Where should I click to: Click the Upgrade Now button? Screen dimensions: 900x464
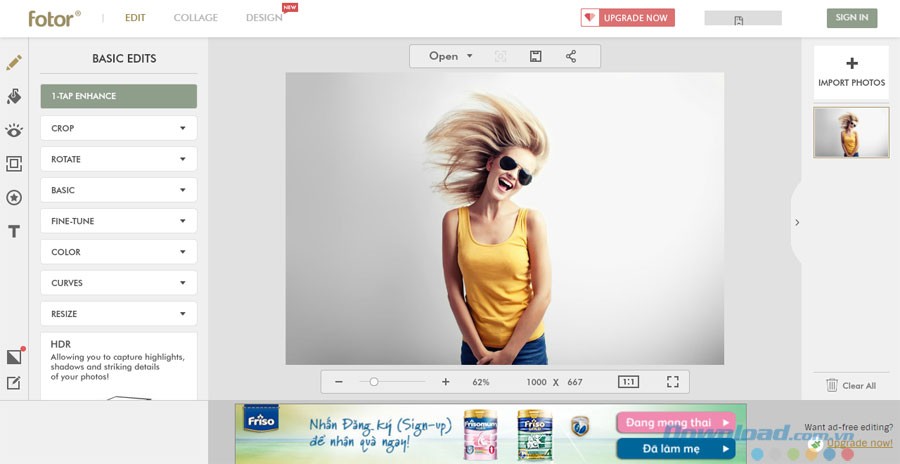(628, 18)
